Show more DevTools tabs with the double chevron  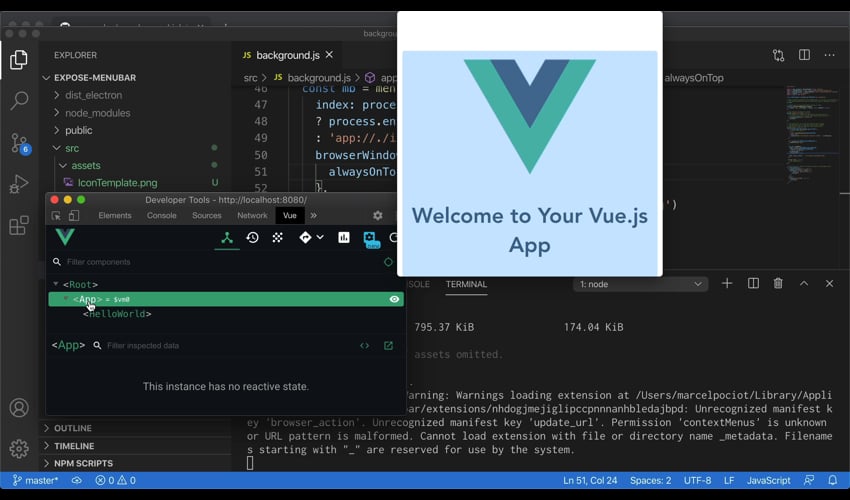[x=313, y=216]
